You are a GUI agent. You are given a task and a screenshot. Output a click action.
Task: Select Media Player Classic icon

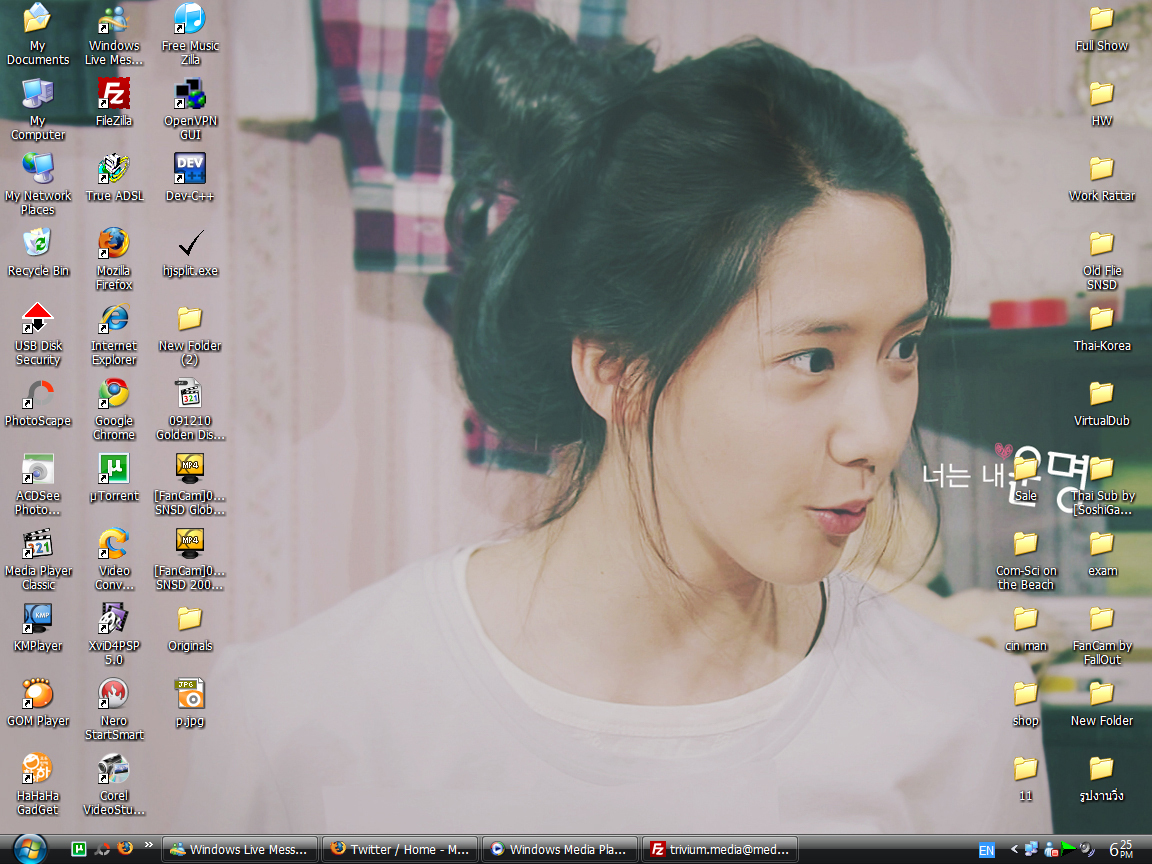click(x=37, y=558)
